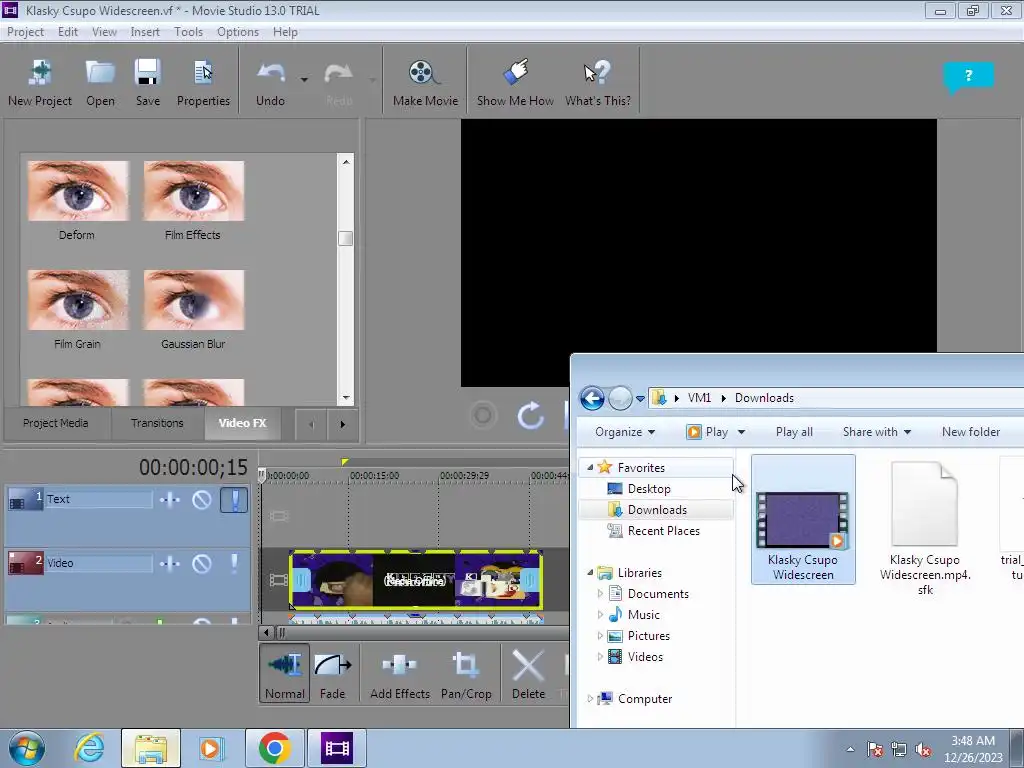1024x768 pixels.
Task: Select the Video FX tab
Action: pyautogui.click(x=242, y=423)
